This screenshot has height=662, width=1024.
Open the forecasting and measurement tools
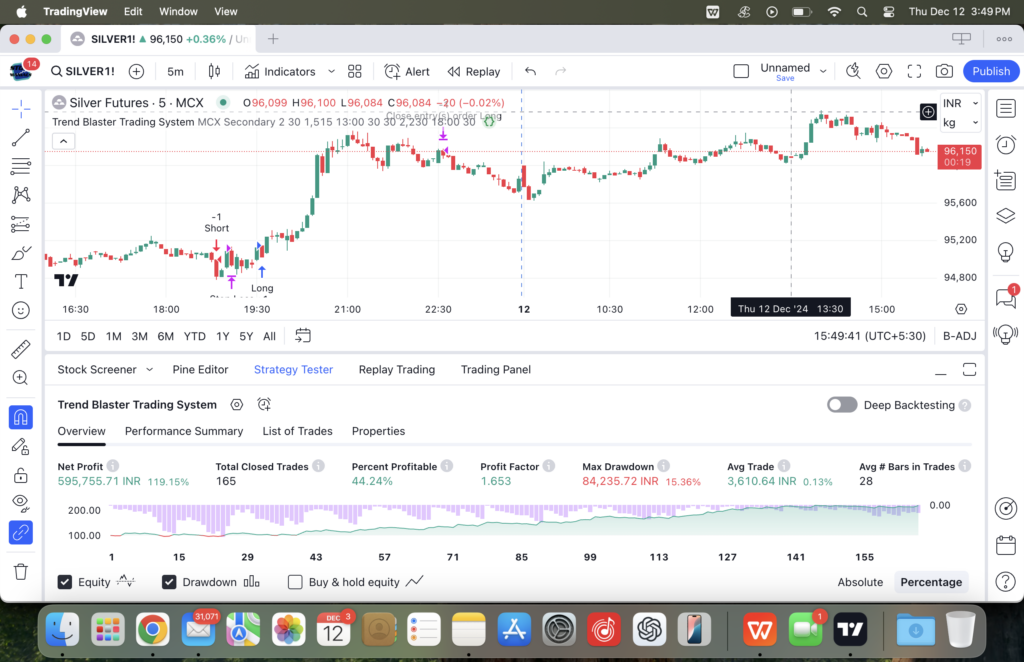coord(21,224)
